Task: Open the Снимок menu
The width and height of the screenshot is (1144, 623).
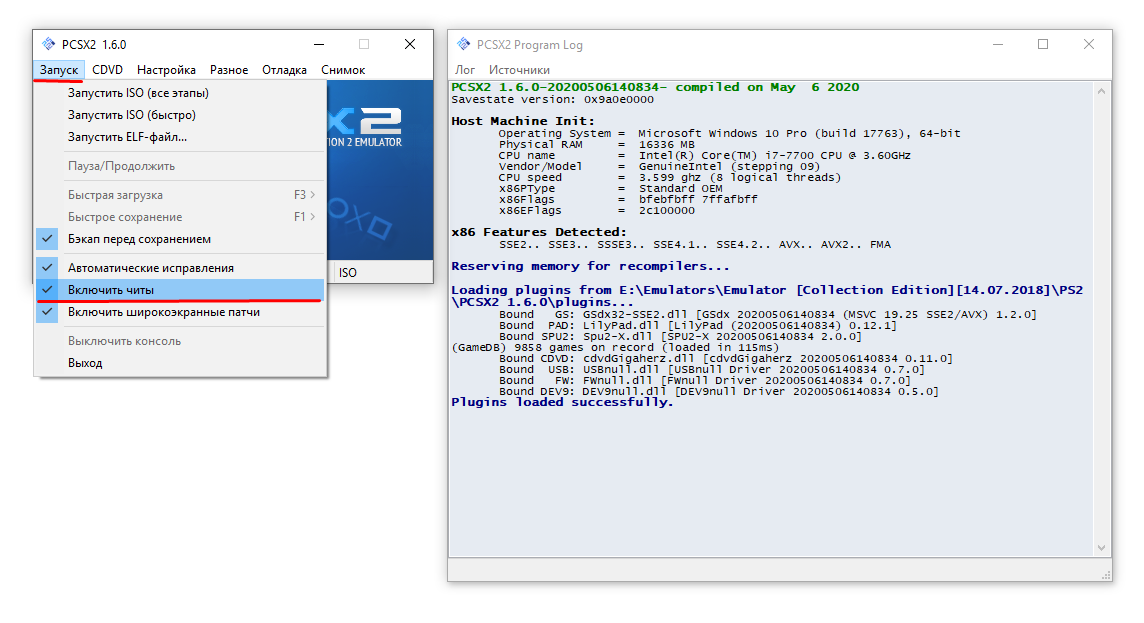Action: (x=343, y=70)
